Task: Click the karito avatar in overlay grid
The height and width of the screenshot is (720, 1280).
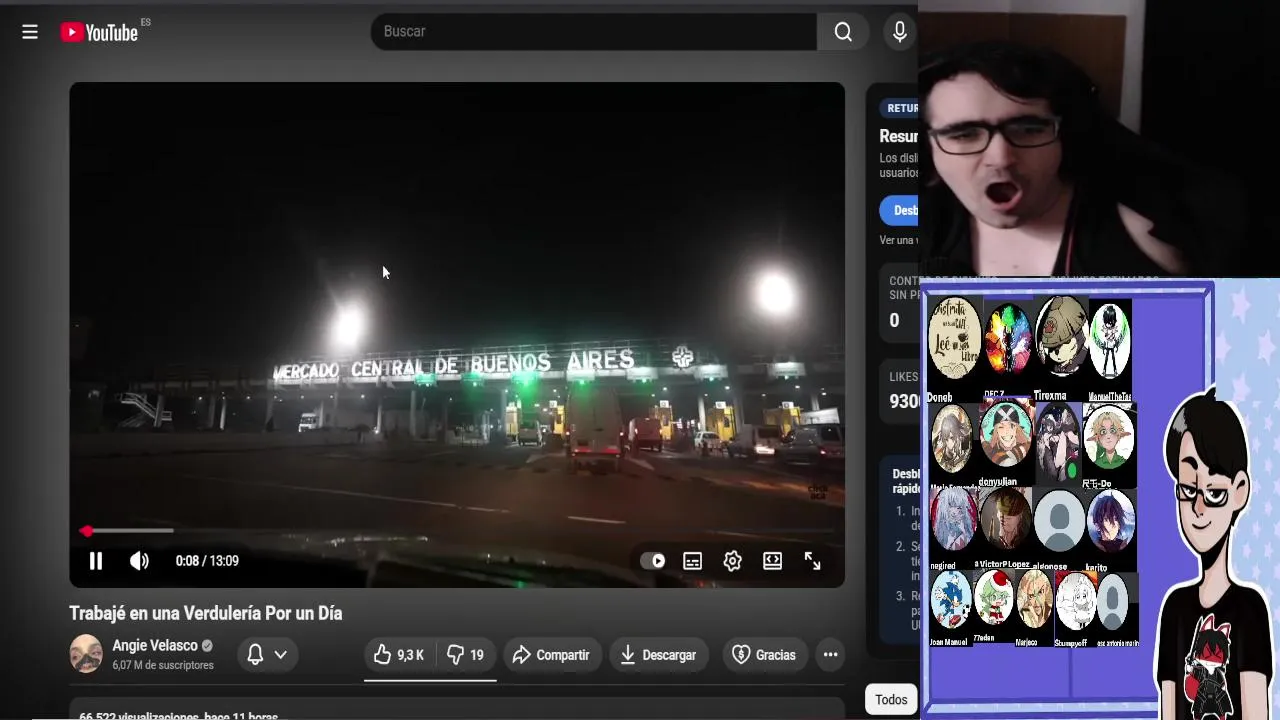Action: [1110, 520]
